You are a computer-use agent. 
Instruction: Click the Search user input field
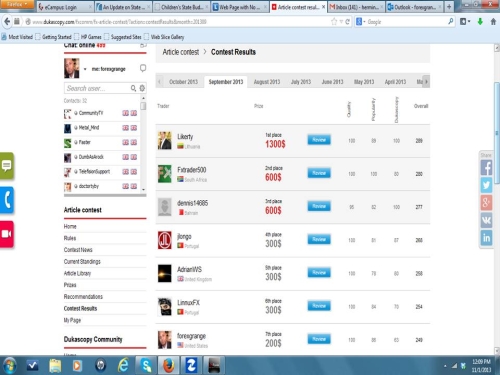tap(96, 88)
